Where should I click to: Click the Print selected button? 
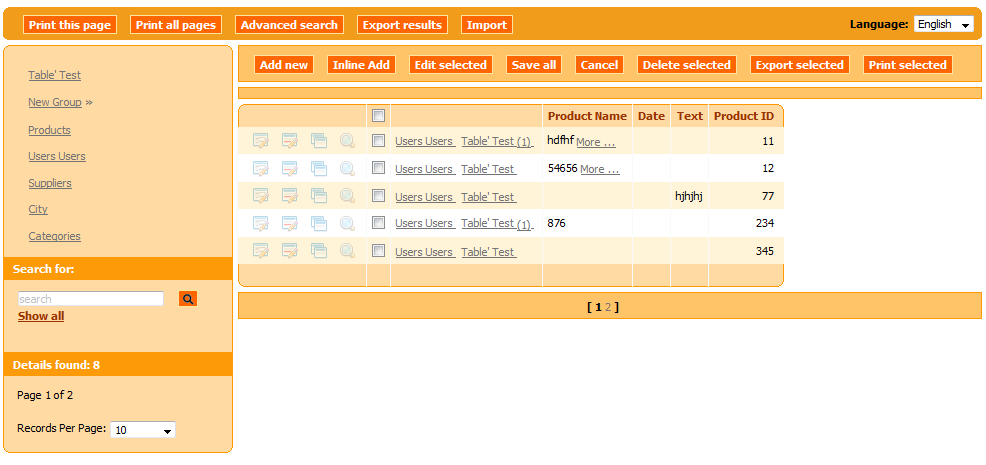click(x=908, y=65)
